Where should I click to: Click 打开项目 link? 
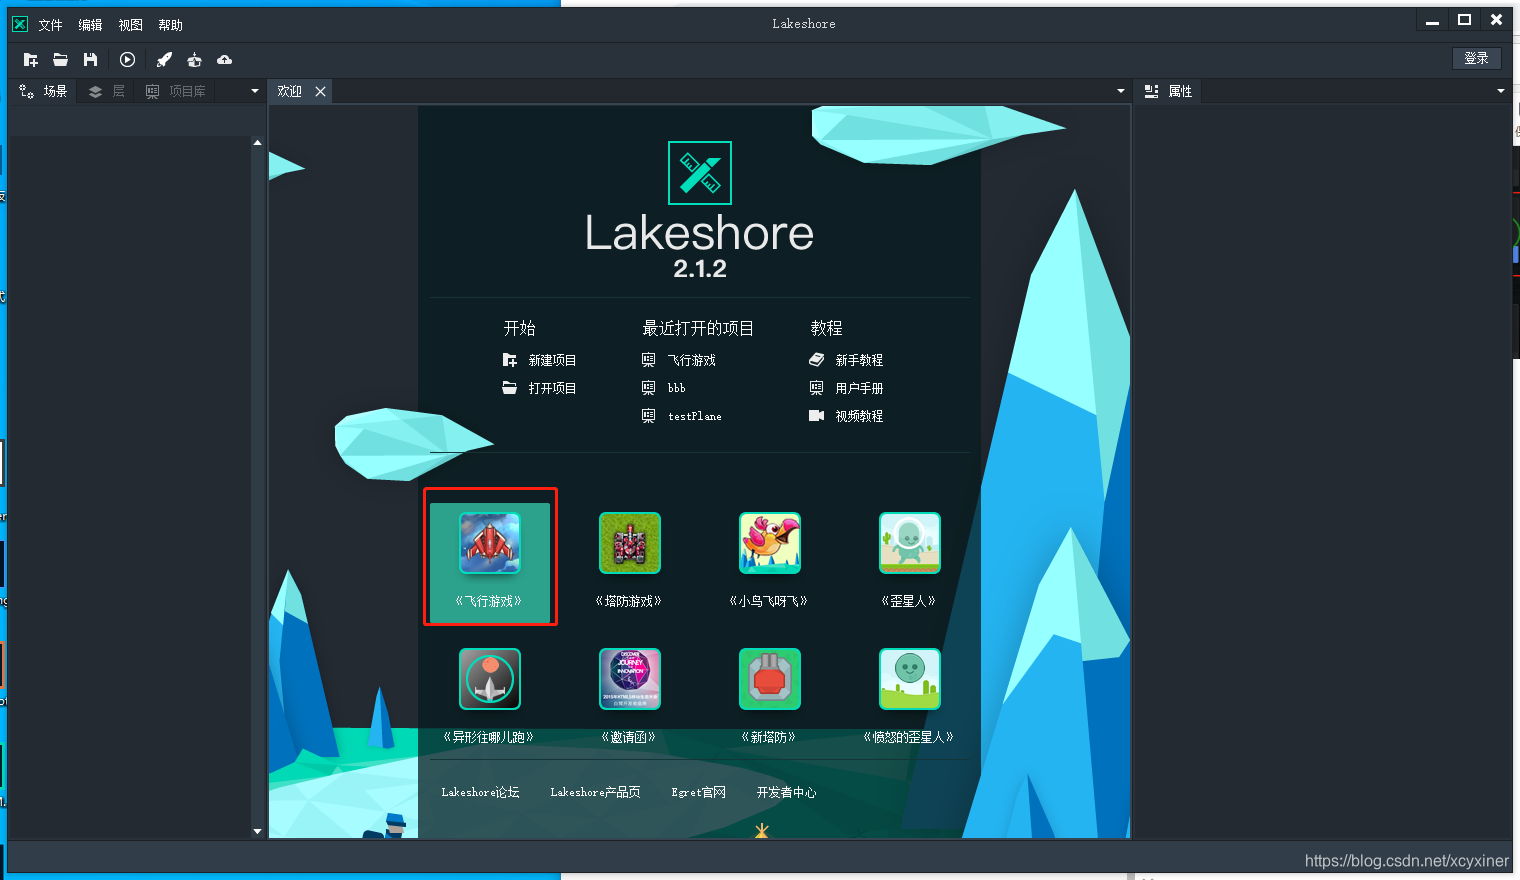pyautogui.click(x=552, y=388)
